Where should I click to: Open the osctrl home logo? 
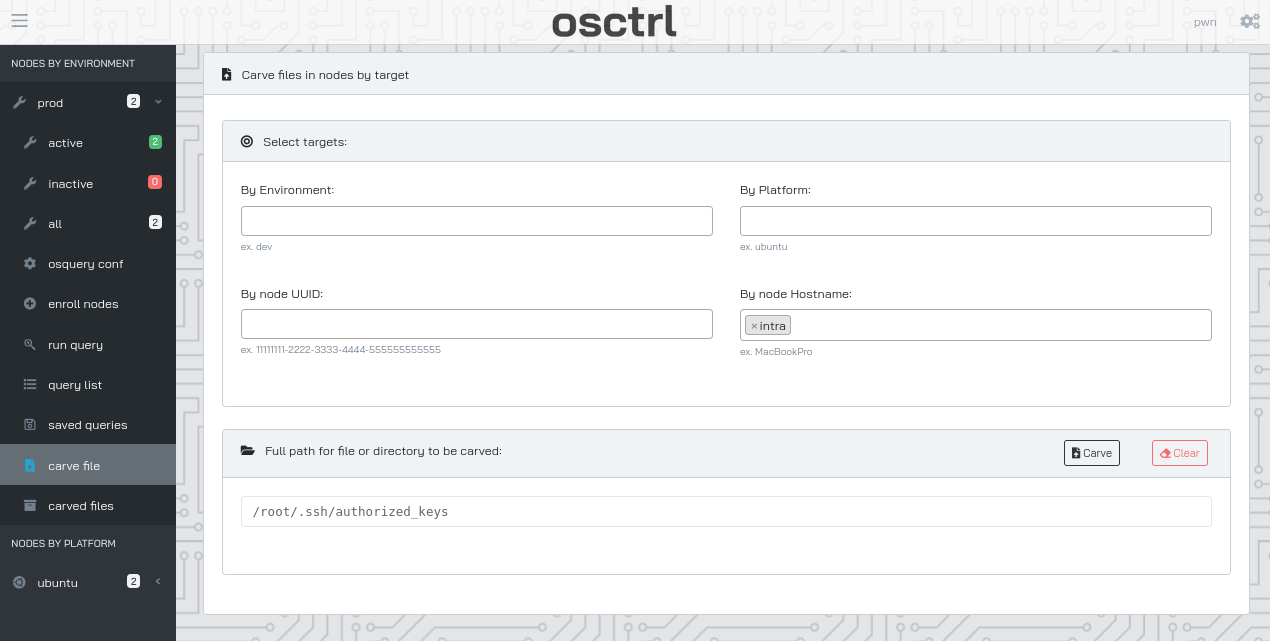(x=614, y=22)
